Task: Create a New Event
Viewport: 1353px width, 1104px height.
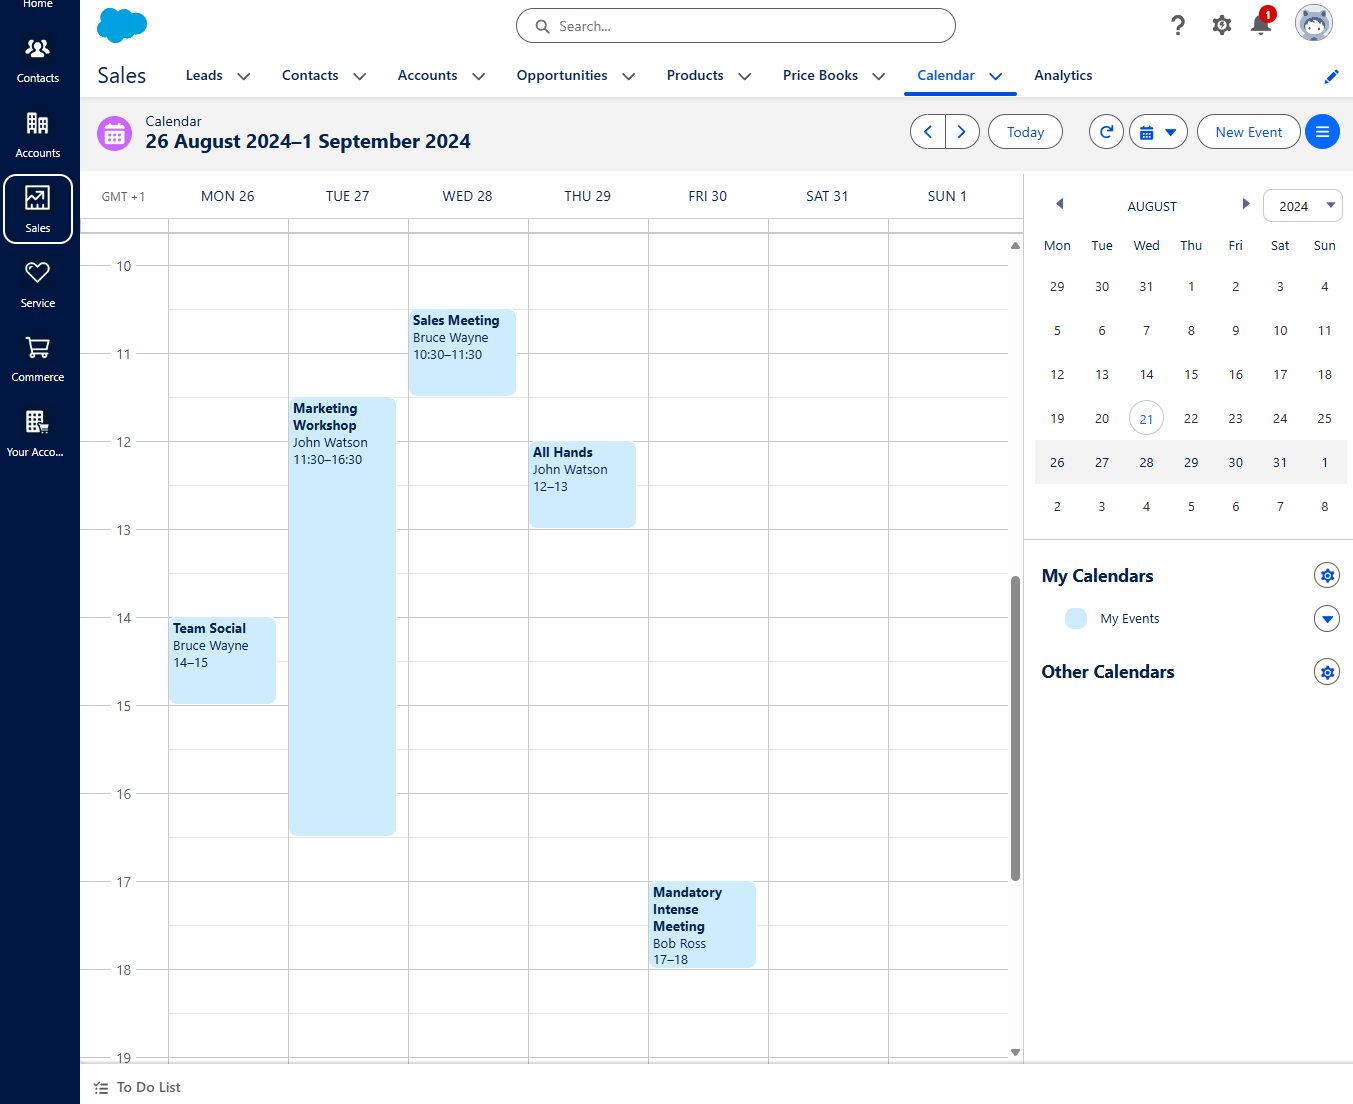Action: tap(1248, 131)
